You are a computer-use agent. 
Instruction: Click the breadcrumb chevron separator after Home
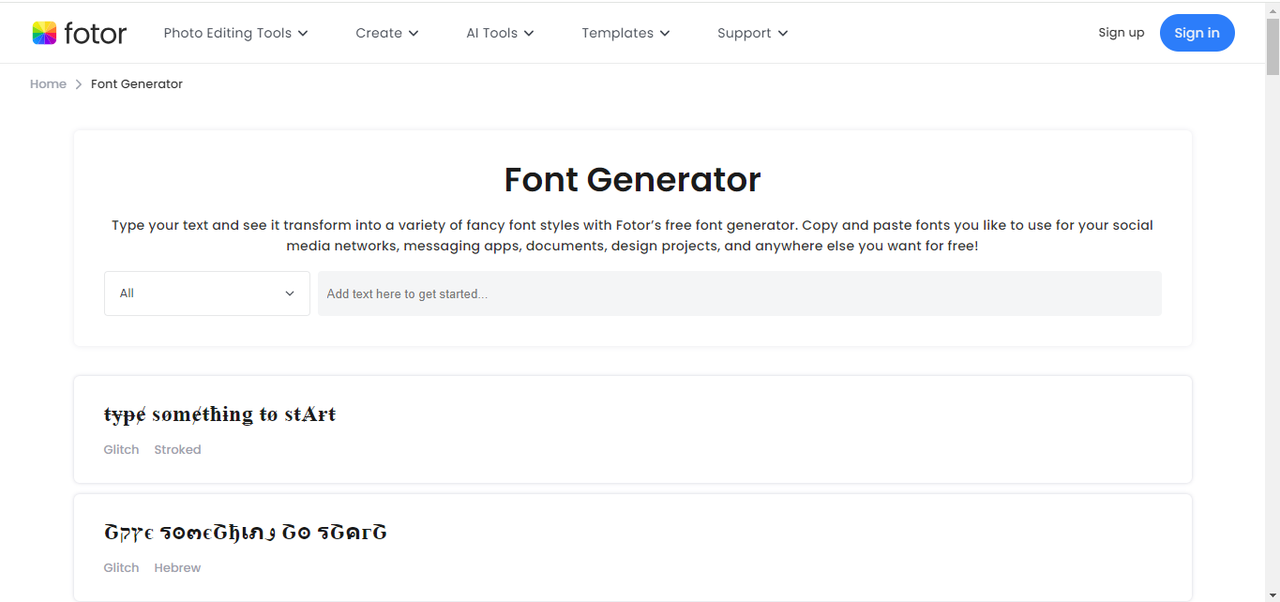[78, 84]
